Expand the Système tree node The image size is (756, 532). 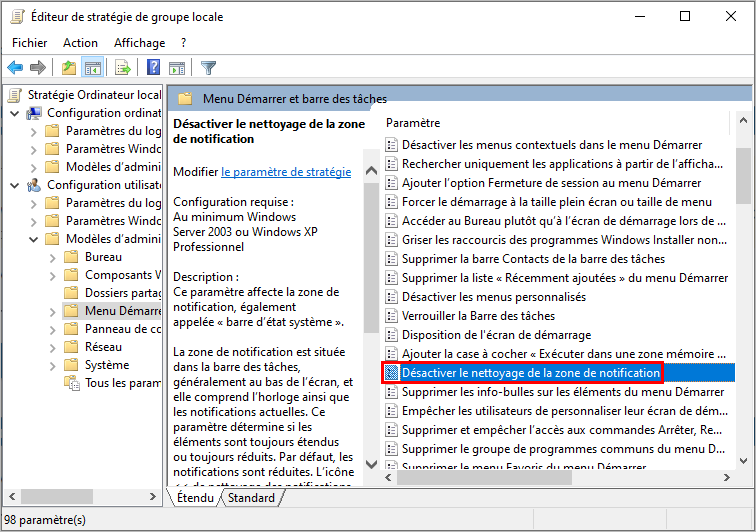click(53, 366)
